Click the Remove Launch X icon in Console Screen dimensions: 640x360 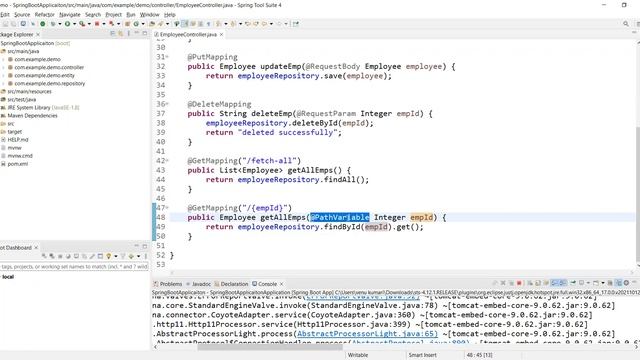pos(503,283)
